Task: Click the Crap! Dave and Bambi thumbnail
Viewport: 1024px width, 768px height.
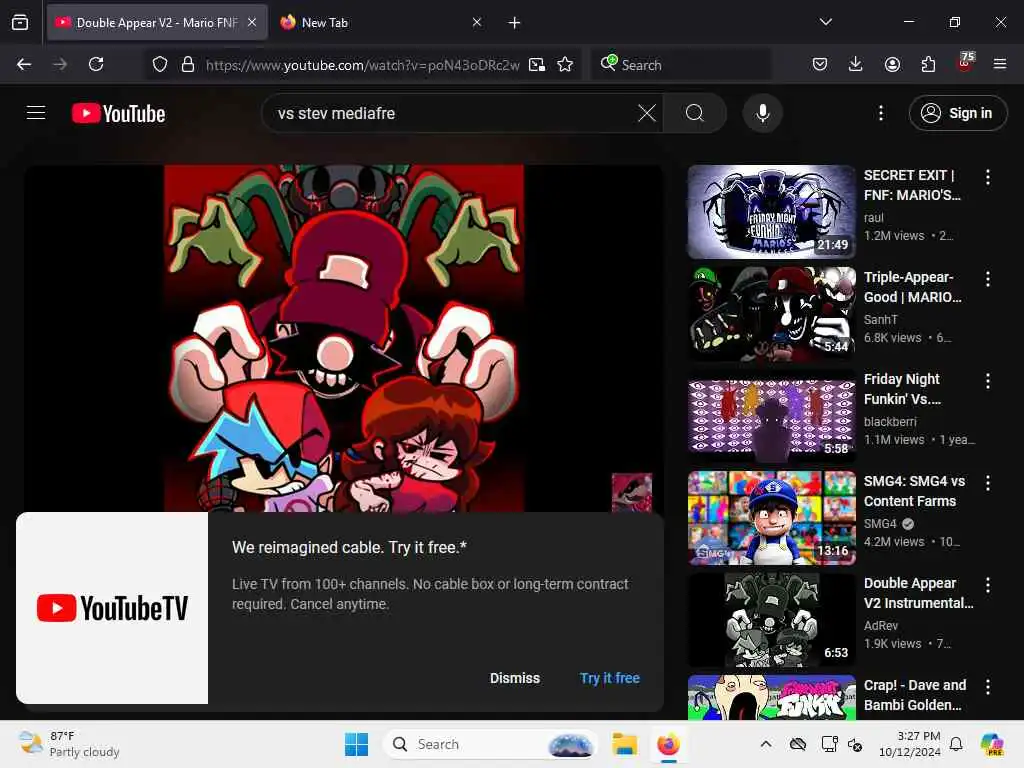Action: [771, 697]
